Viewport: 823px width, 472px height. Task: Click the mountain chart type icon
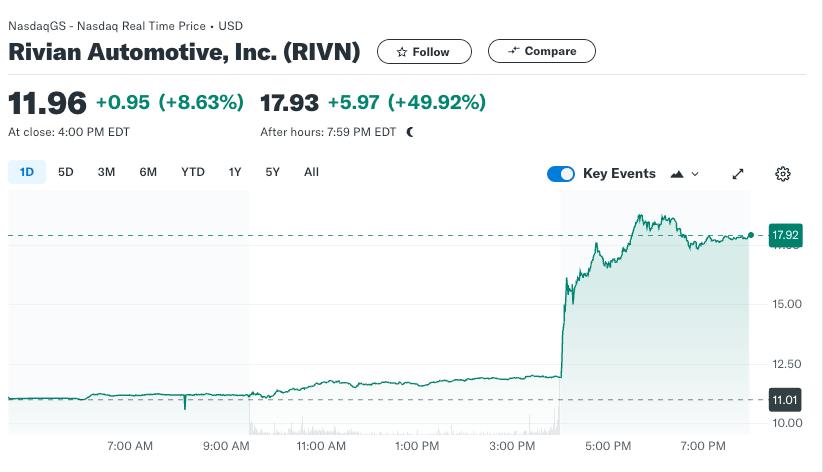point(677,174)
